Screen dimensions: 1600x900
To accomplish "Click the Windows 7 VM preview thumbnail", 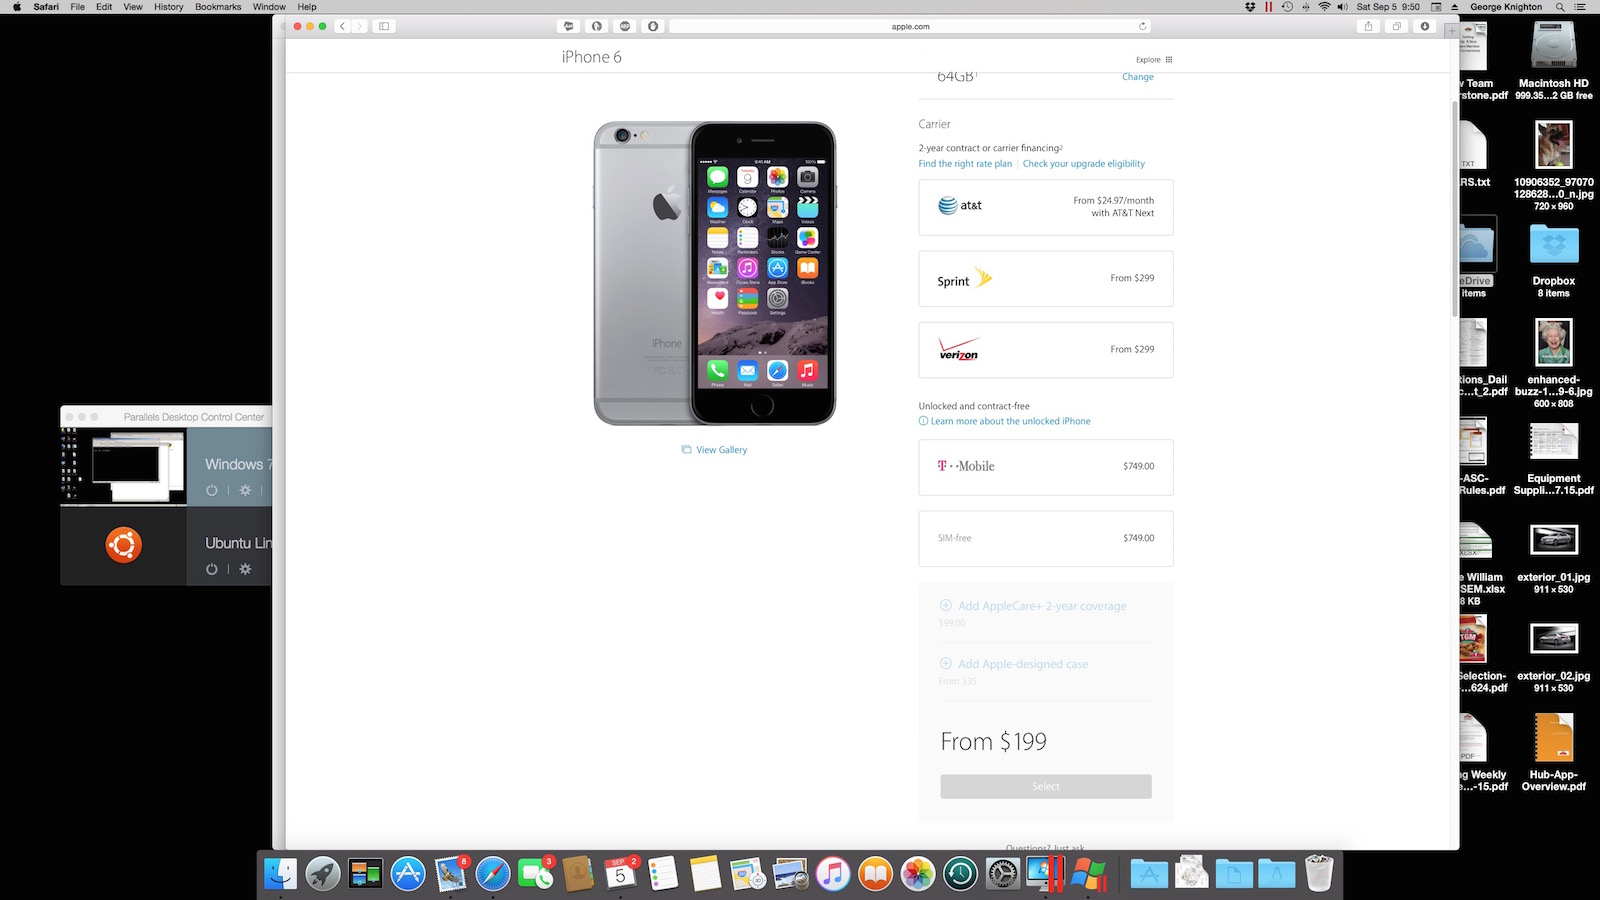I will [x=123, y=466].
